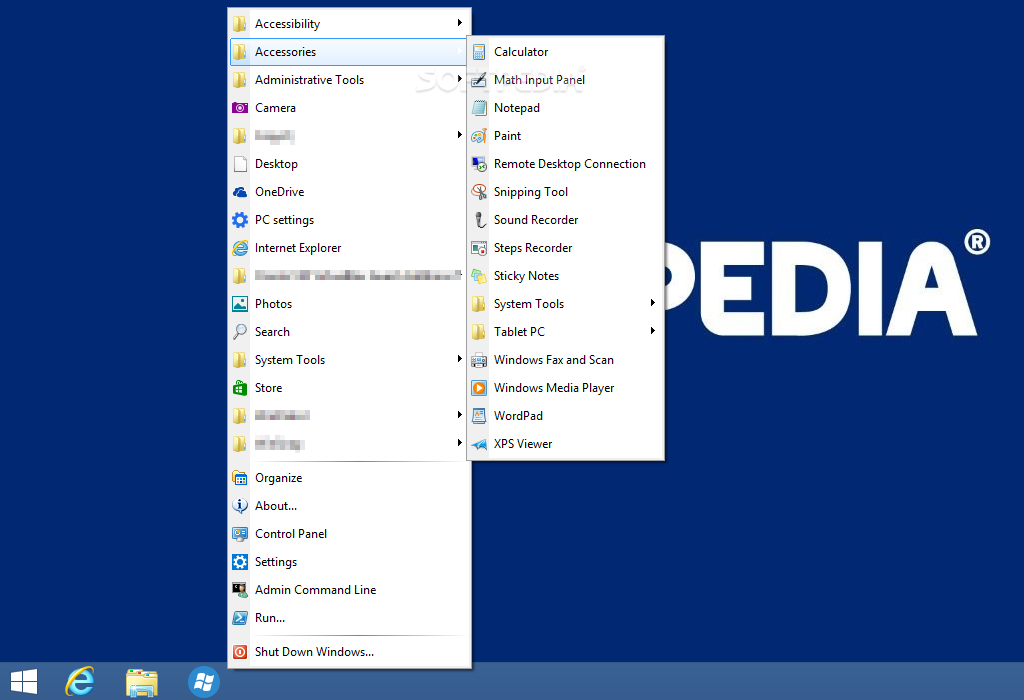Viewport: 1024px width, 700px height.
Task: Open XPS Viewer text entry
Action: (x=522, y=444)
